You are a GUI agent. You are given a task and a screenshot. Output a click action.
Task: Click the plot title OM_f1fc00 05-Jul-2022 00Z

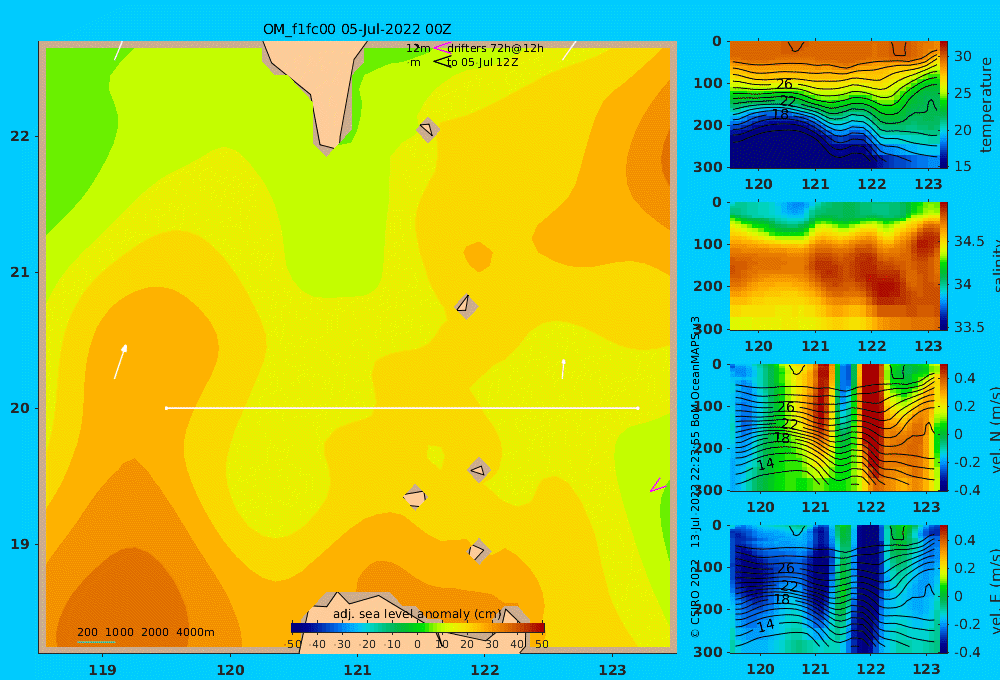[357, 29]
